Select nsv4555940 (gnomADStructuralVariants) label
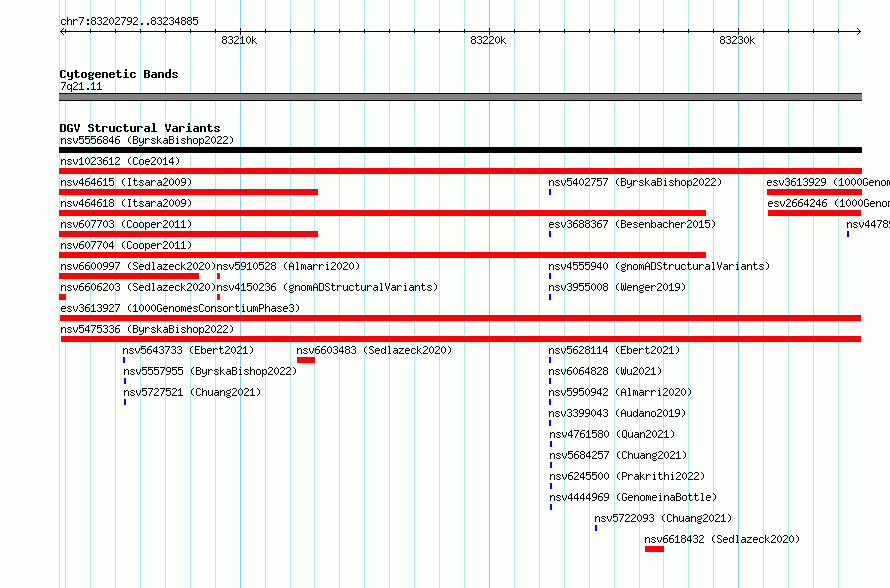890x588 pixels. (659, 266)
